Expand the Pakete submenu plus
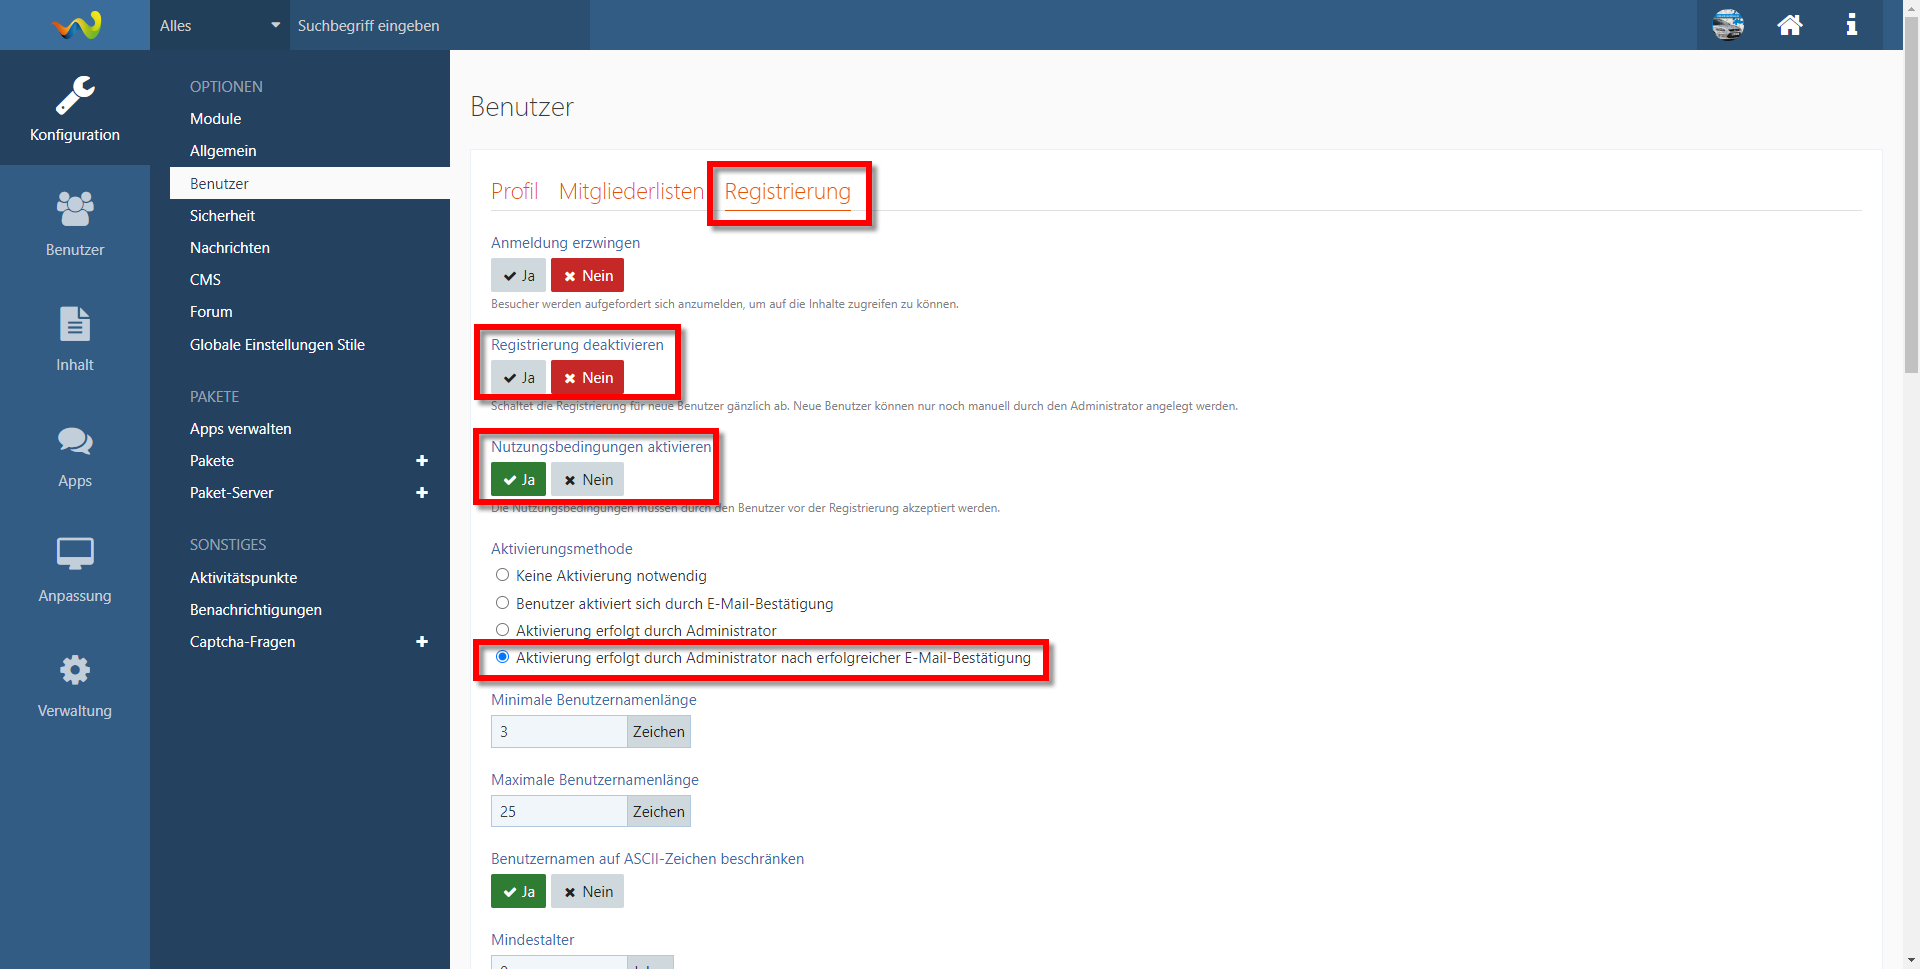The image size is (1920, 969). 422,461
